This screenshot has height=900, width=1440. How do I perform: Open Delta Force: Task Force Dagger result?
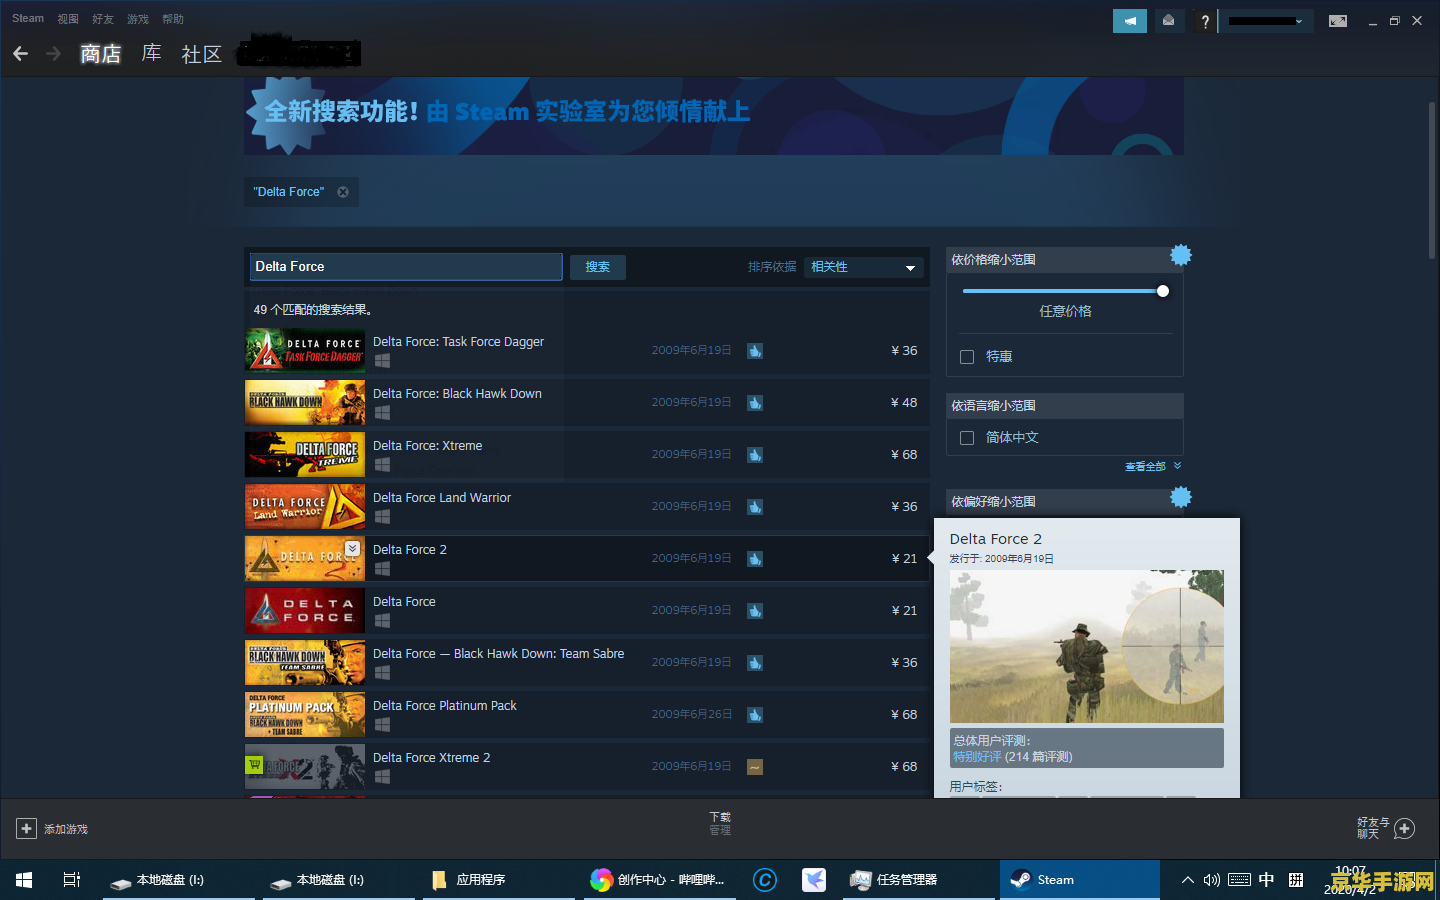click(586, 351)
